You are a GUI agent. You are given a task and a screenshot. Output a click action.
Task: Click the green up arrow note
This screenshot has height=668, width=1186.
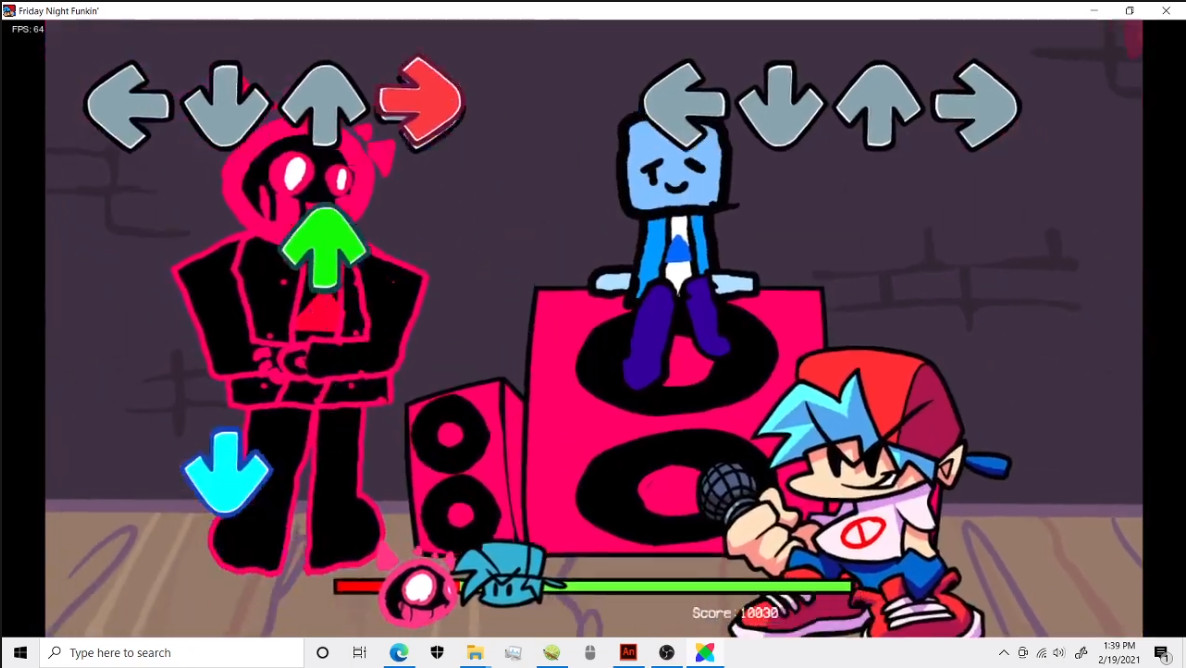click(x=324, y=248)
